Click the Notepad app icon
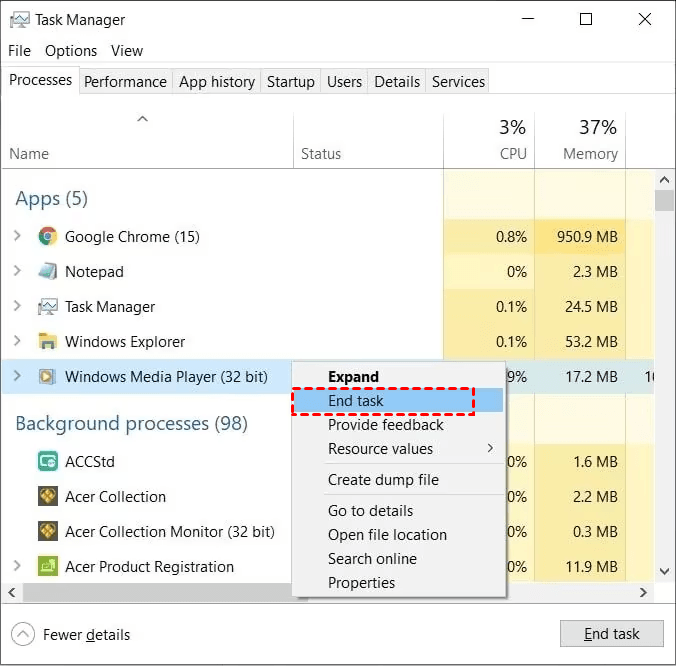The height and width of the screenshot is (666, 676). 47,272
